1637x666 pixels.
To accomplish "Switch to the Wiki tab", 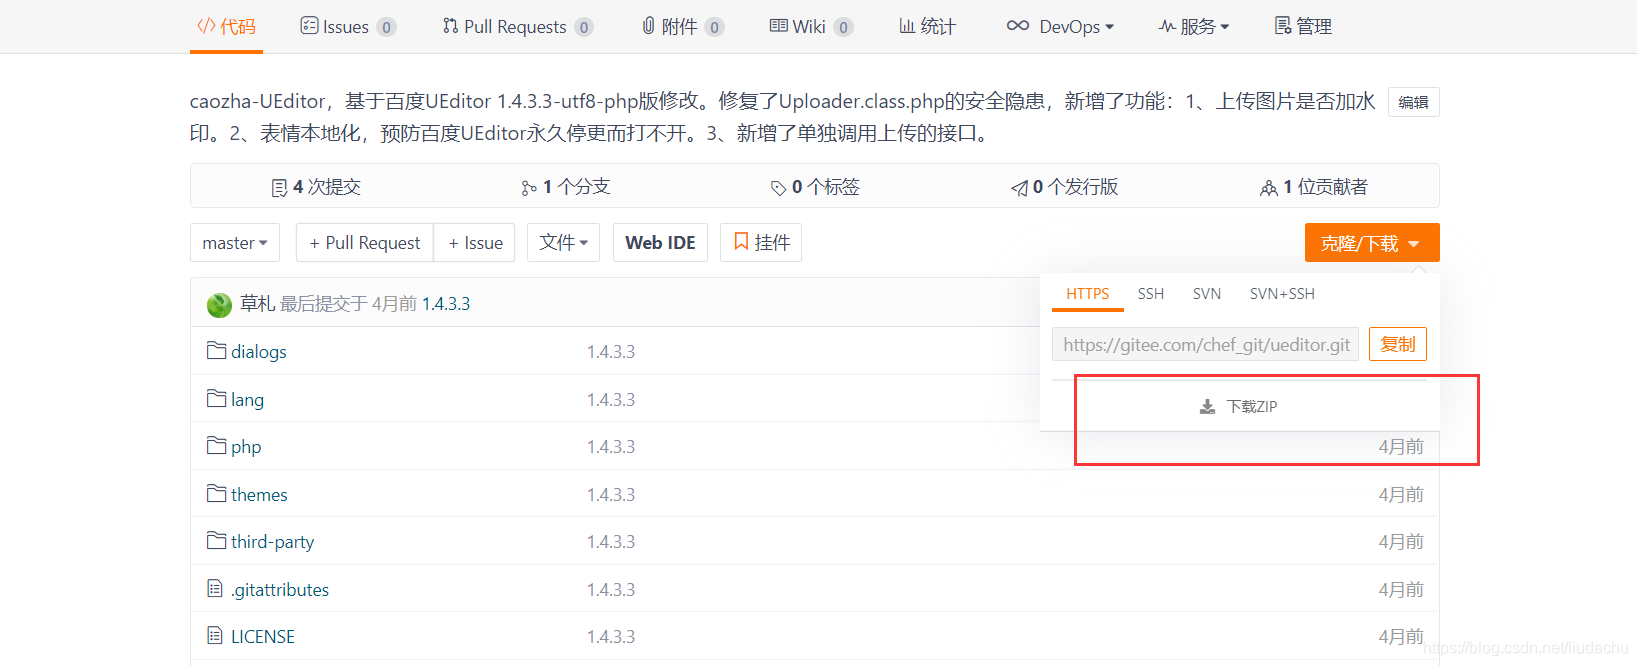I will [x=810, y=26].
